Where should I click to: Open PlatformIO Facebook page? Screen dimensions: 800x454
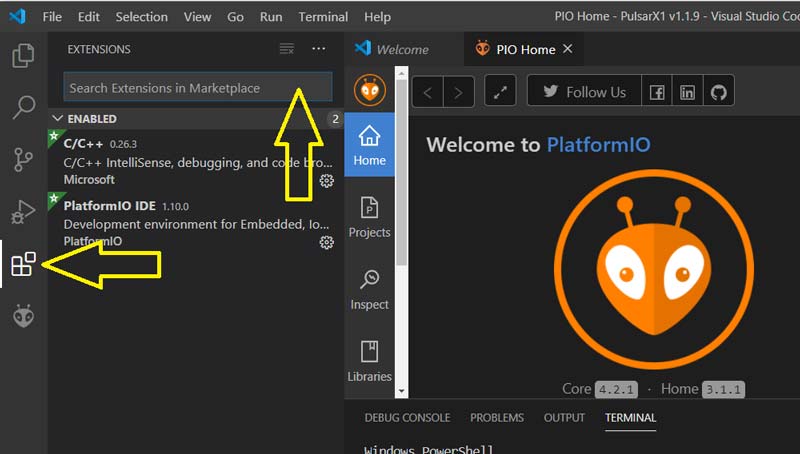pos(657,92)
